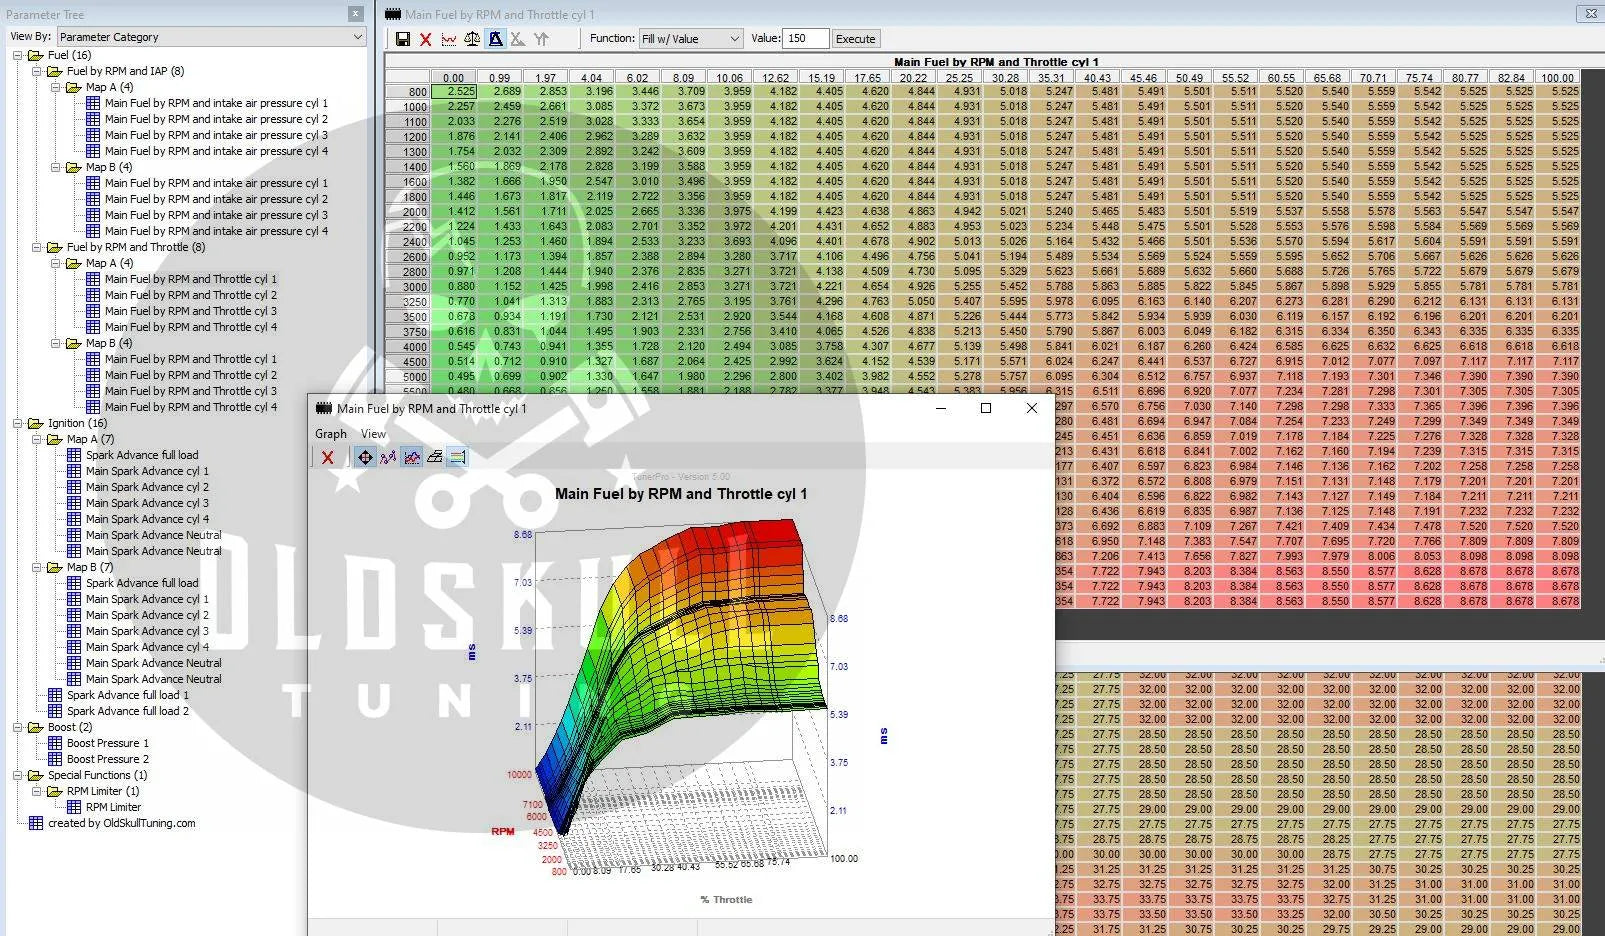Screen dimensions: 1605x936
Task: Select RPM Limiter table in tree
Action: click(112, 807)
